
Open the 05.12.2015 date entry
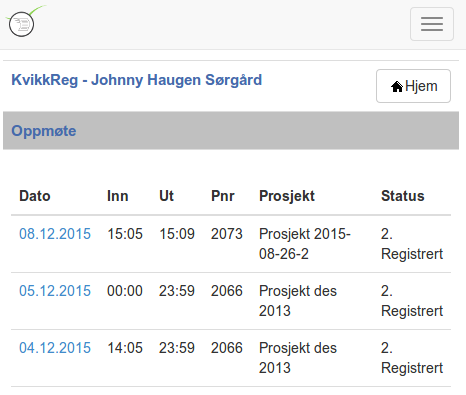[55, 291]
